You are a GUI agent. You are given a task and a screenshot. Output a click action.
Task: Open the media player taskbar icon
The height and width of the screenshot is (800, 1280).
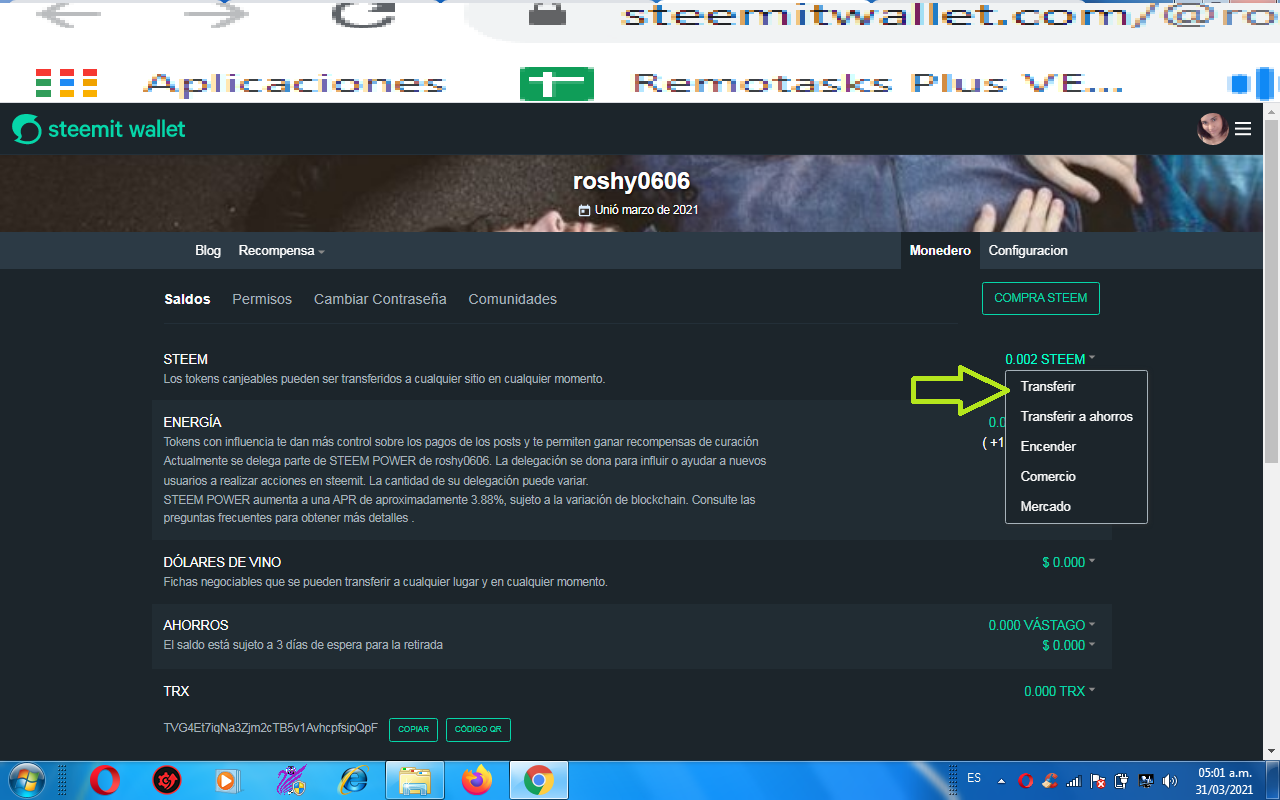pos(228,780)
